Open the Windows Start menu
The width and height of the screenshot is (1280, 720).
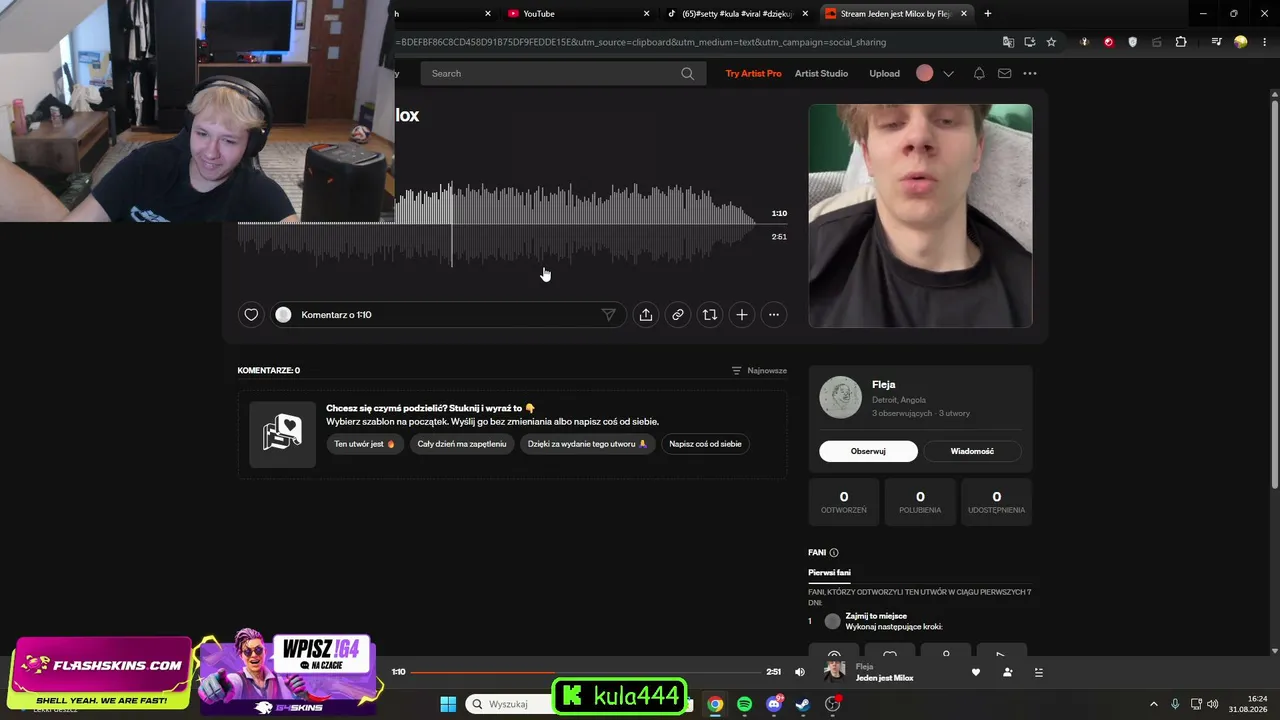[x=448, y=704]
